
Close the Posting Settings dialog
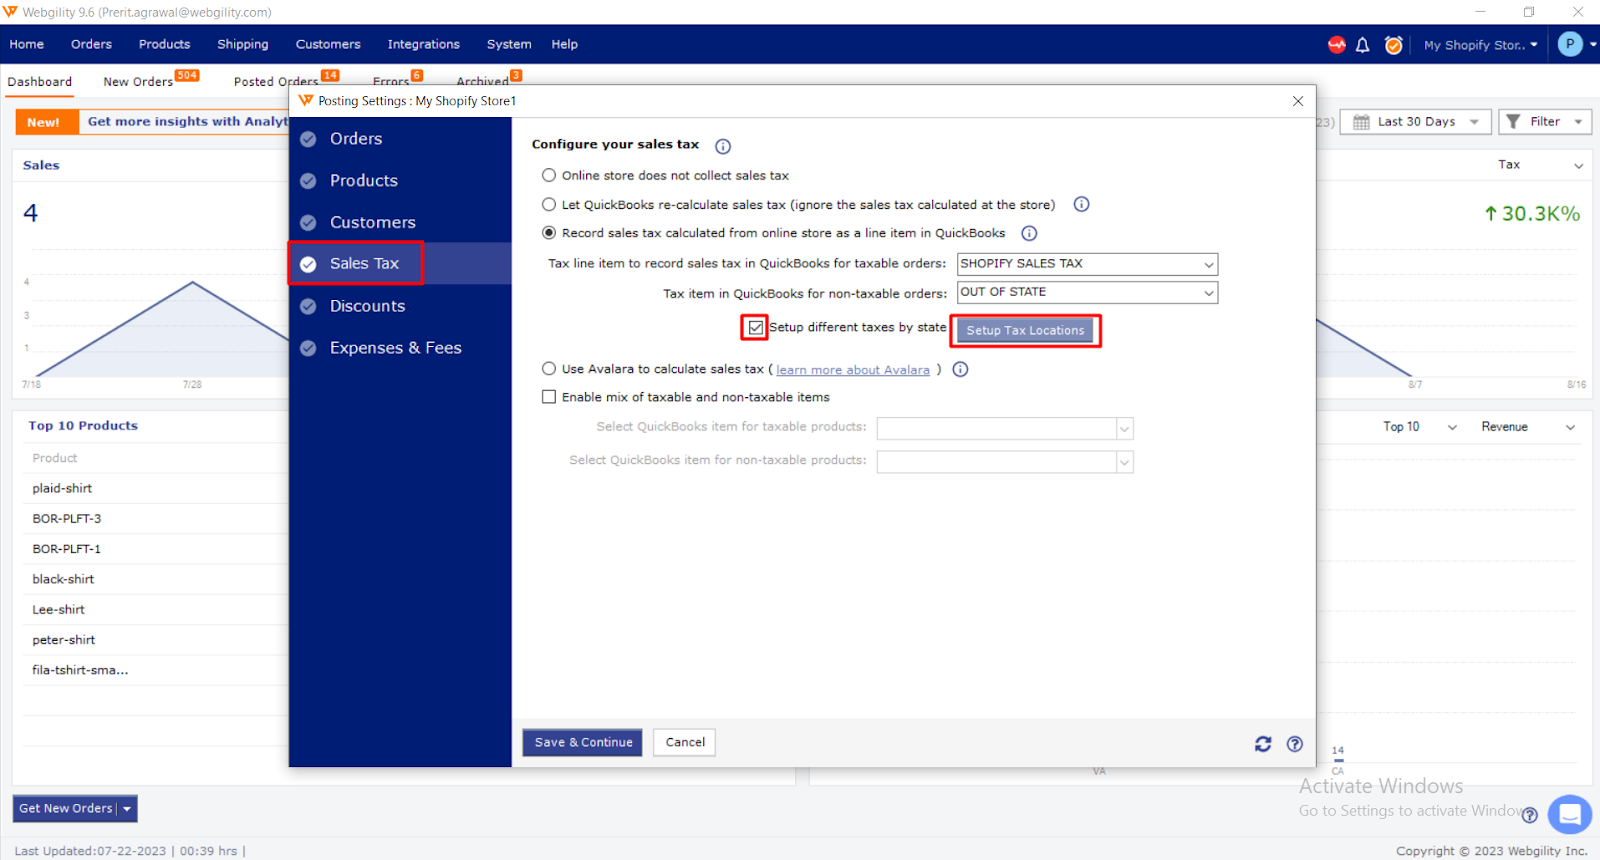click(x=1298, y=101)
